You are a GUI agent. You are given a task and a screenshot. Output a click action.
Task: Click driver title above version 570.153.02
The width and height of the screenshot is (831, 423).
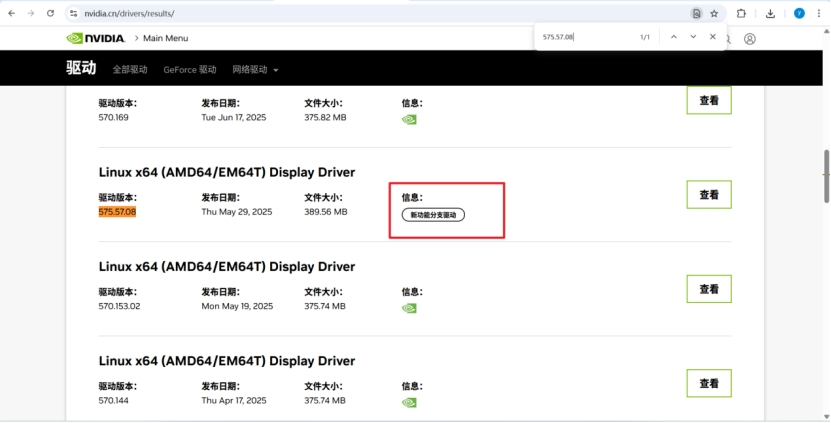227,267
